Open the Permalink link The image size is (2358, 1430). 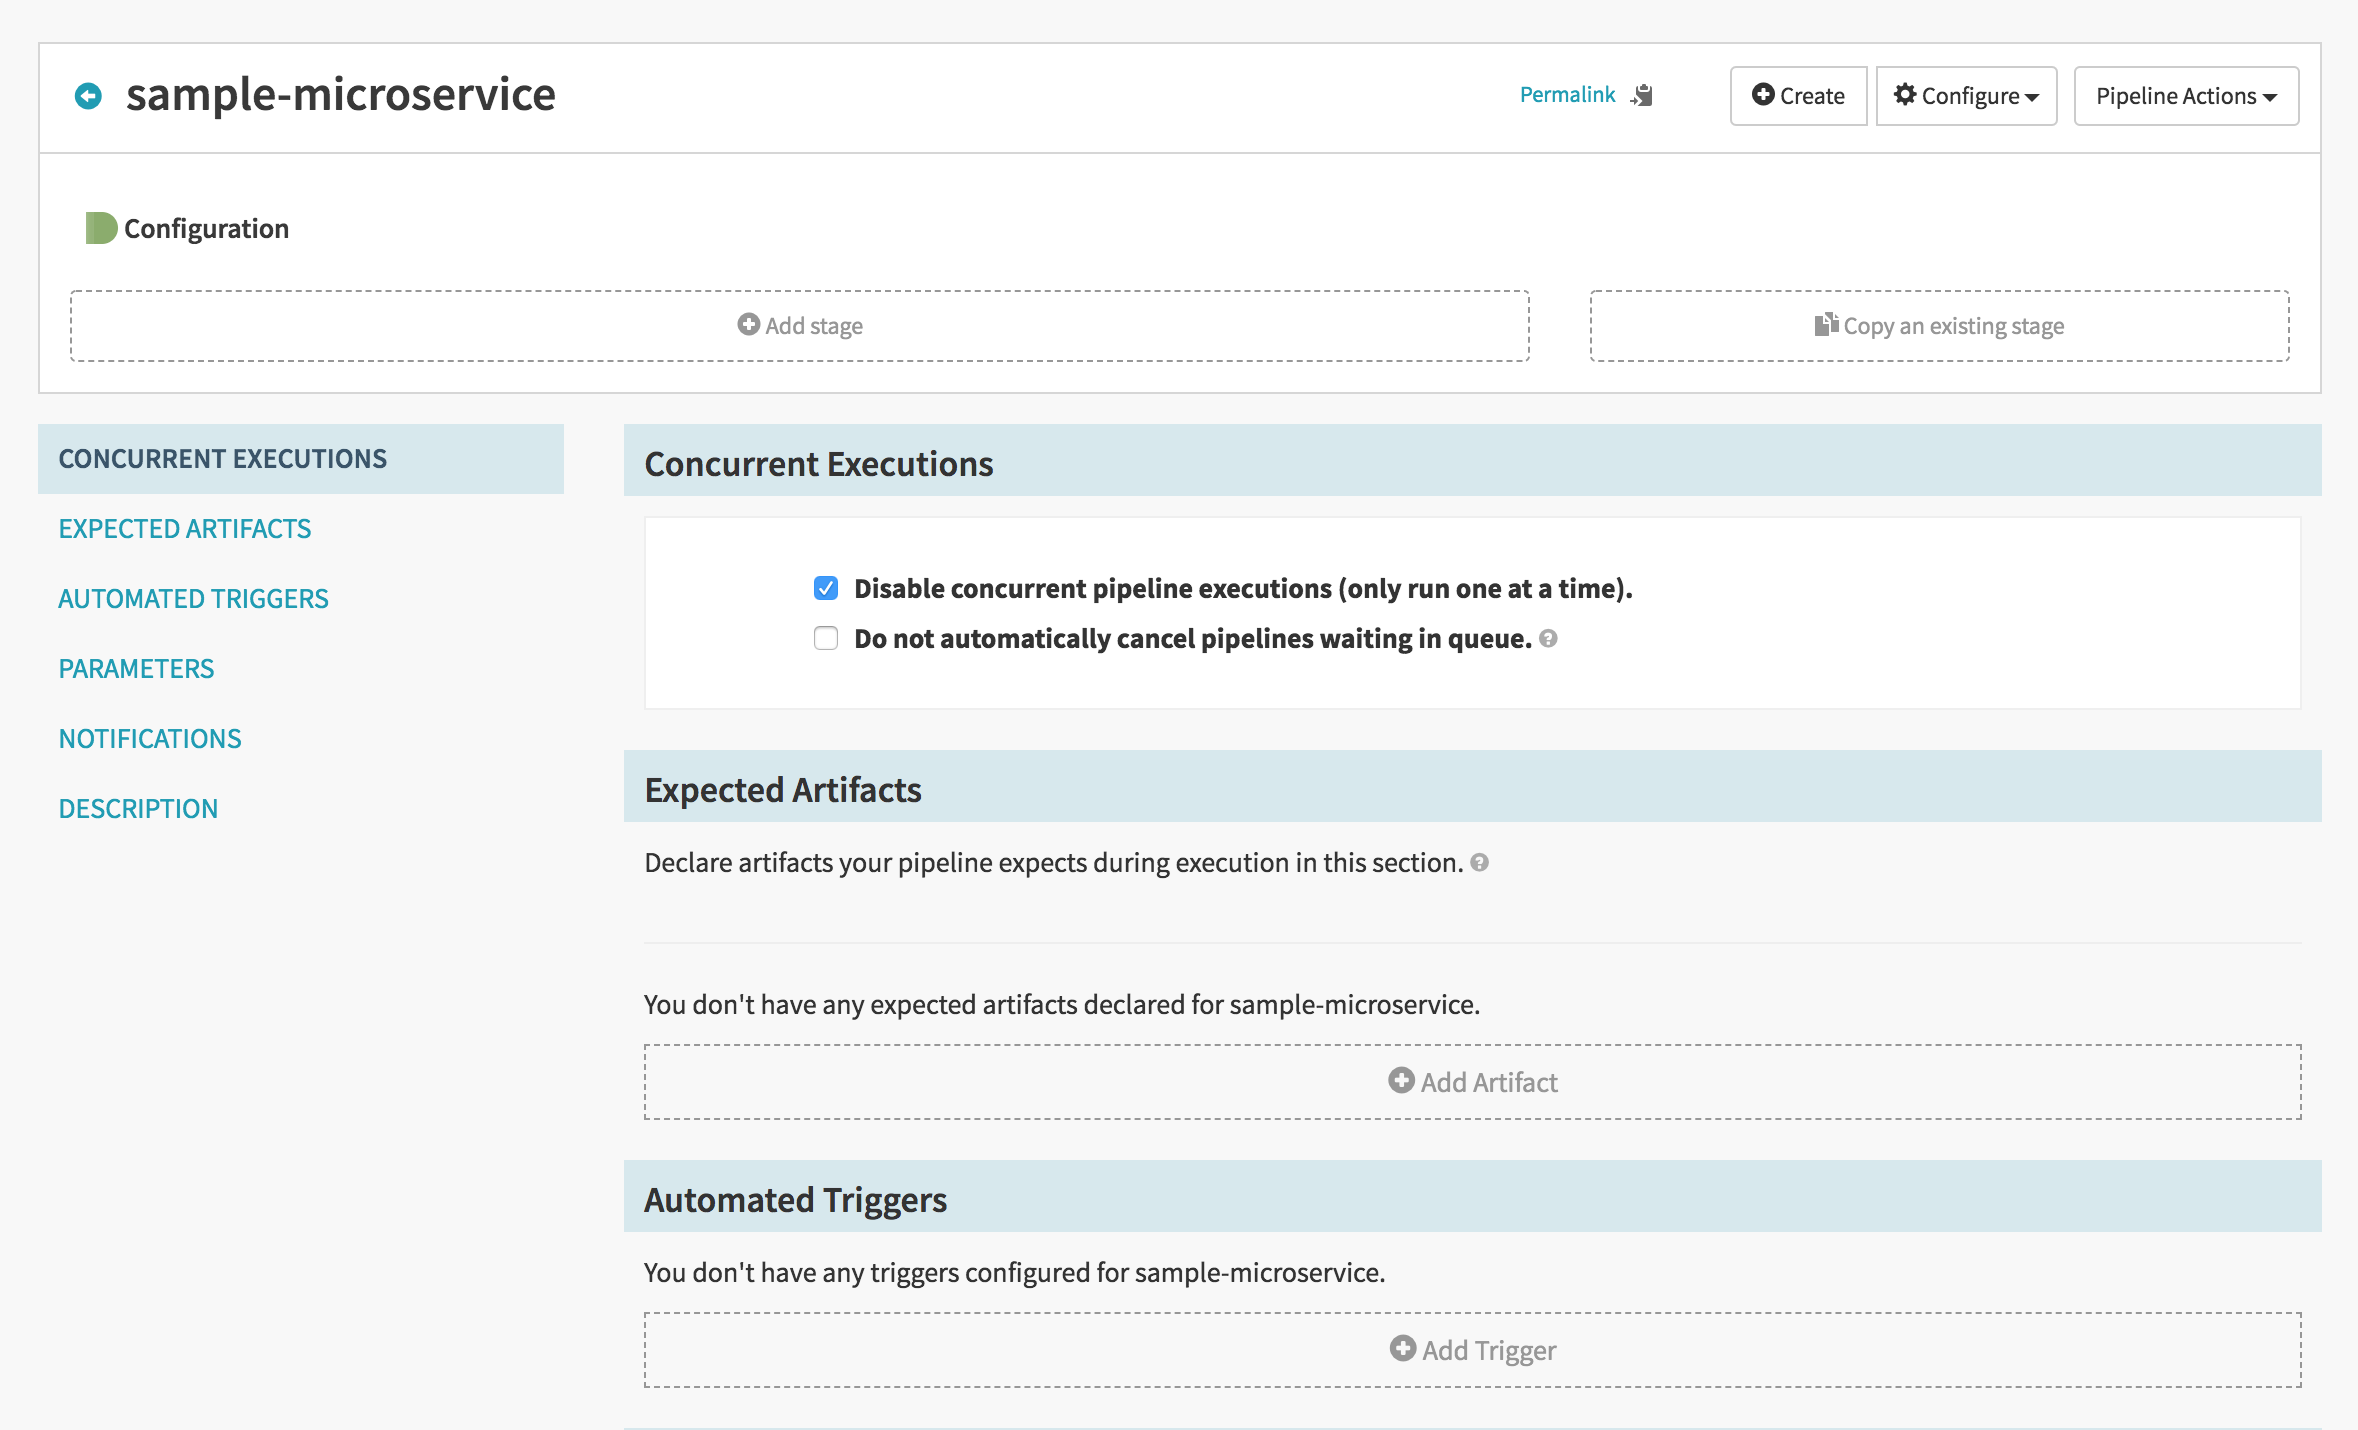(1567, 95)
